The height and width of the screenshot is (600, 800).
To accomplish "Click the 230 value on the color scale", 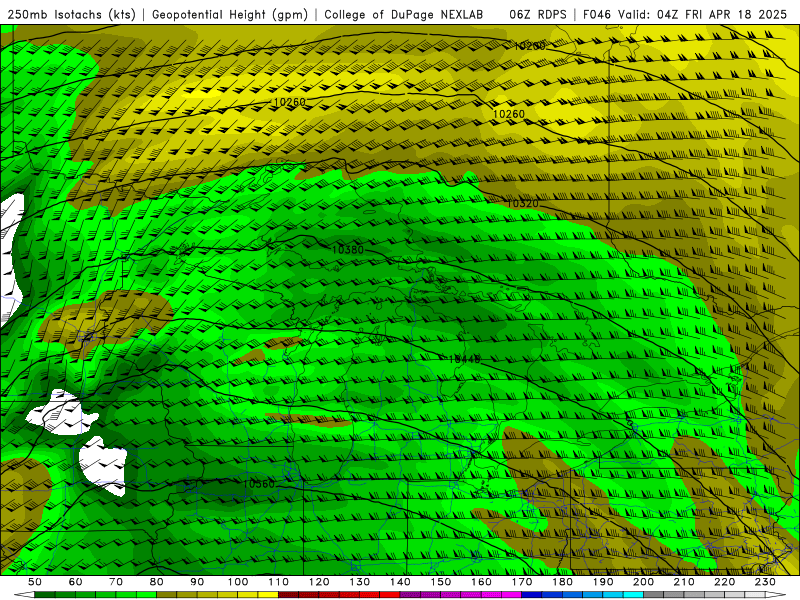I will click(766, 582).
